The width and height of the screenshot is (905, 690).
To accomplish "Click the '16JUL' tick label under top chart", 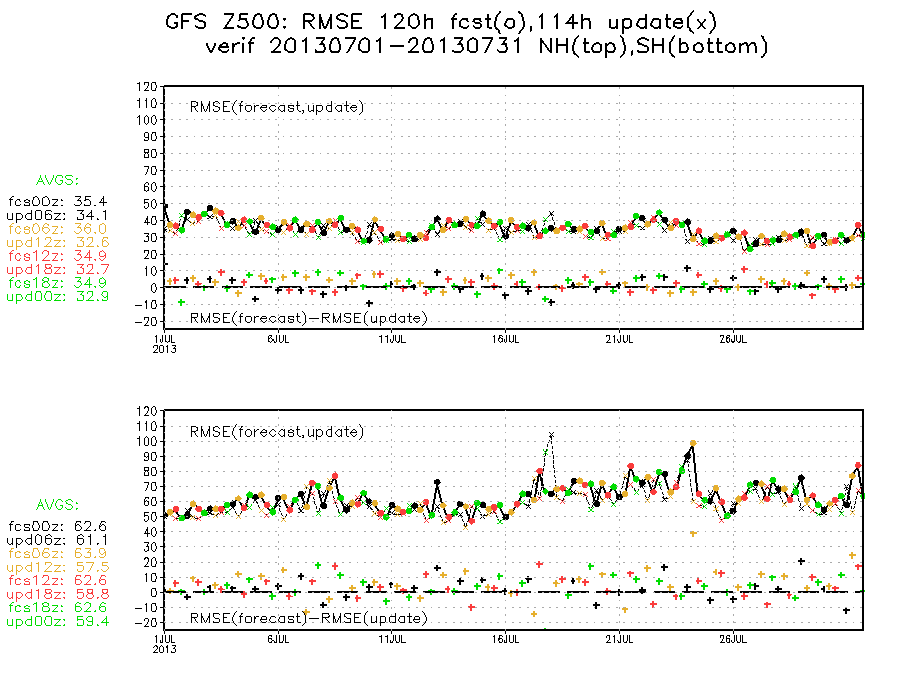I will coord(506,340).
